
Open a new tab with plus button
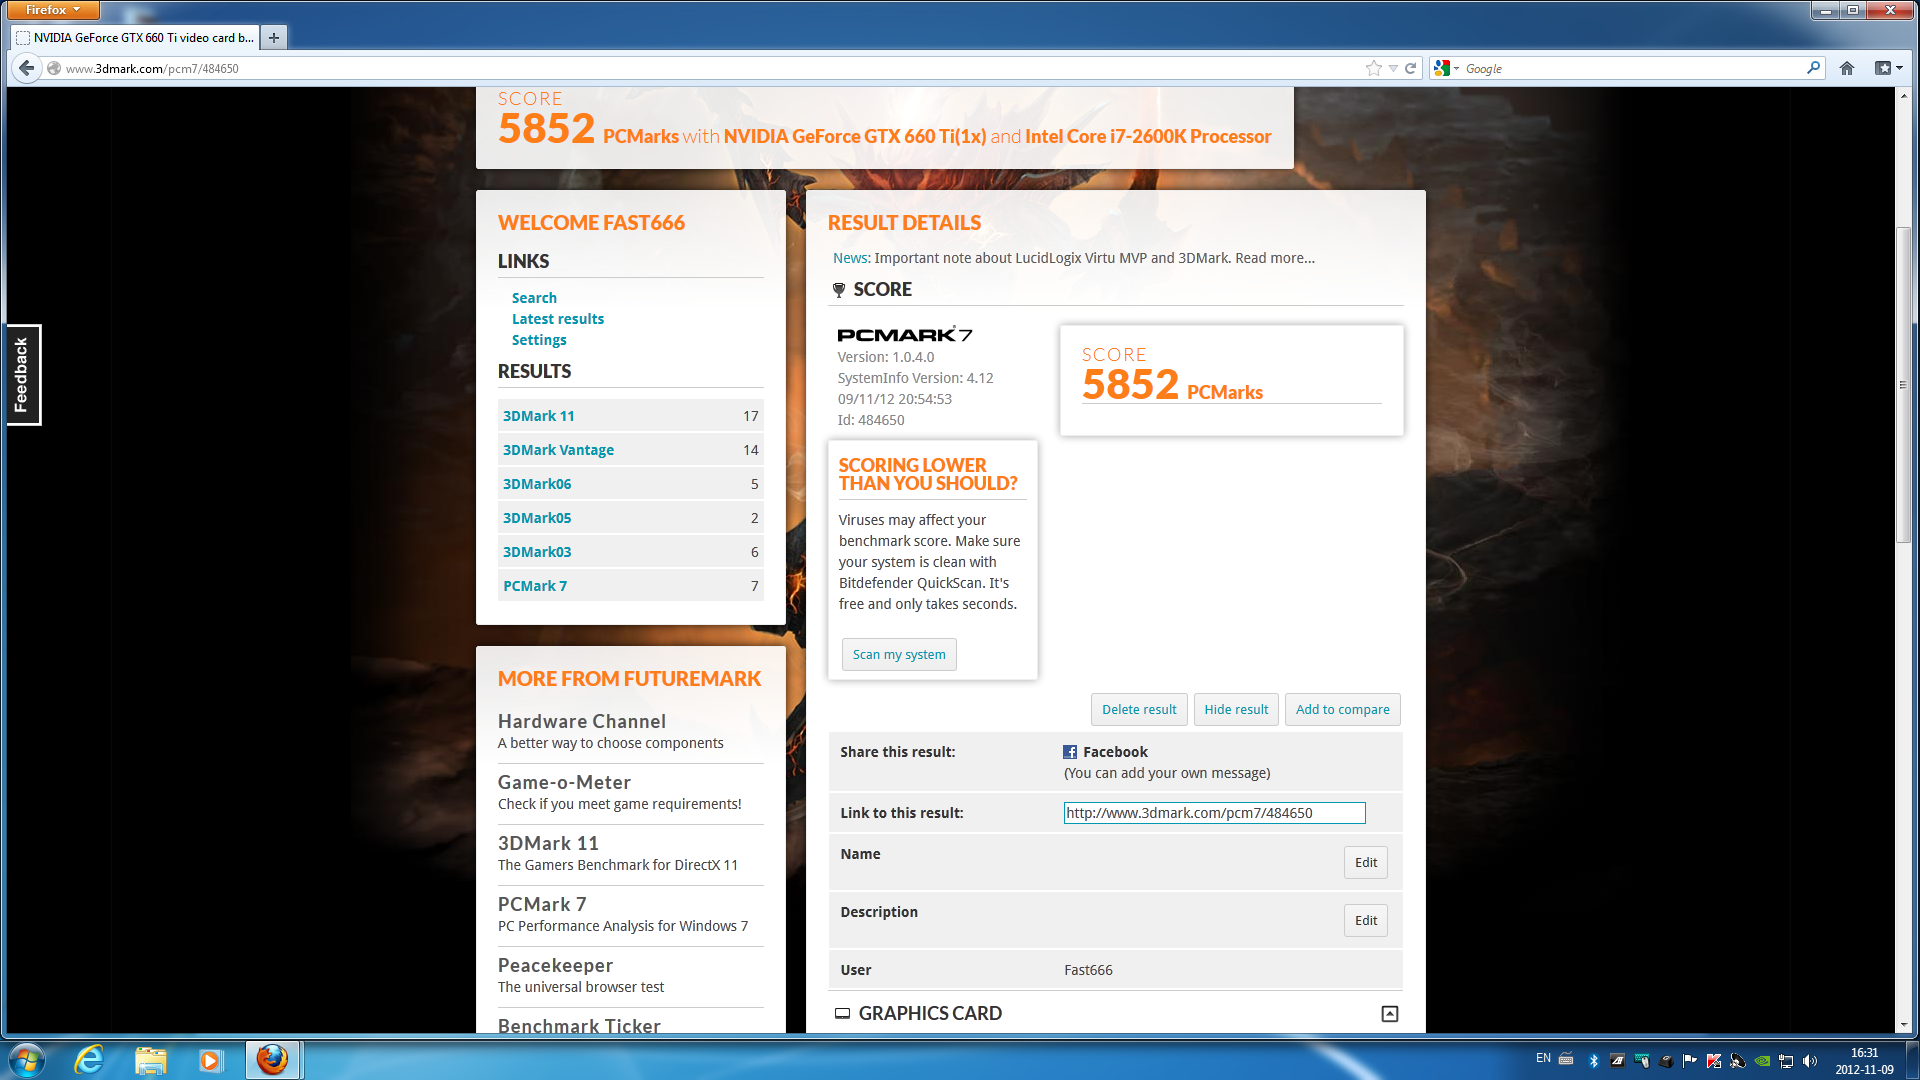point(273,37)
